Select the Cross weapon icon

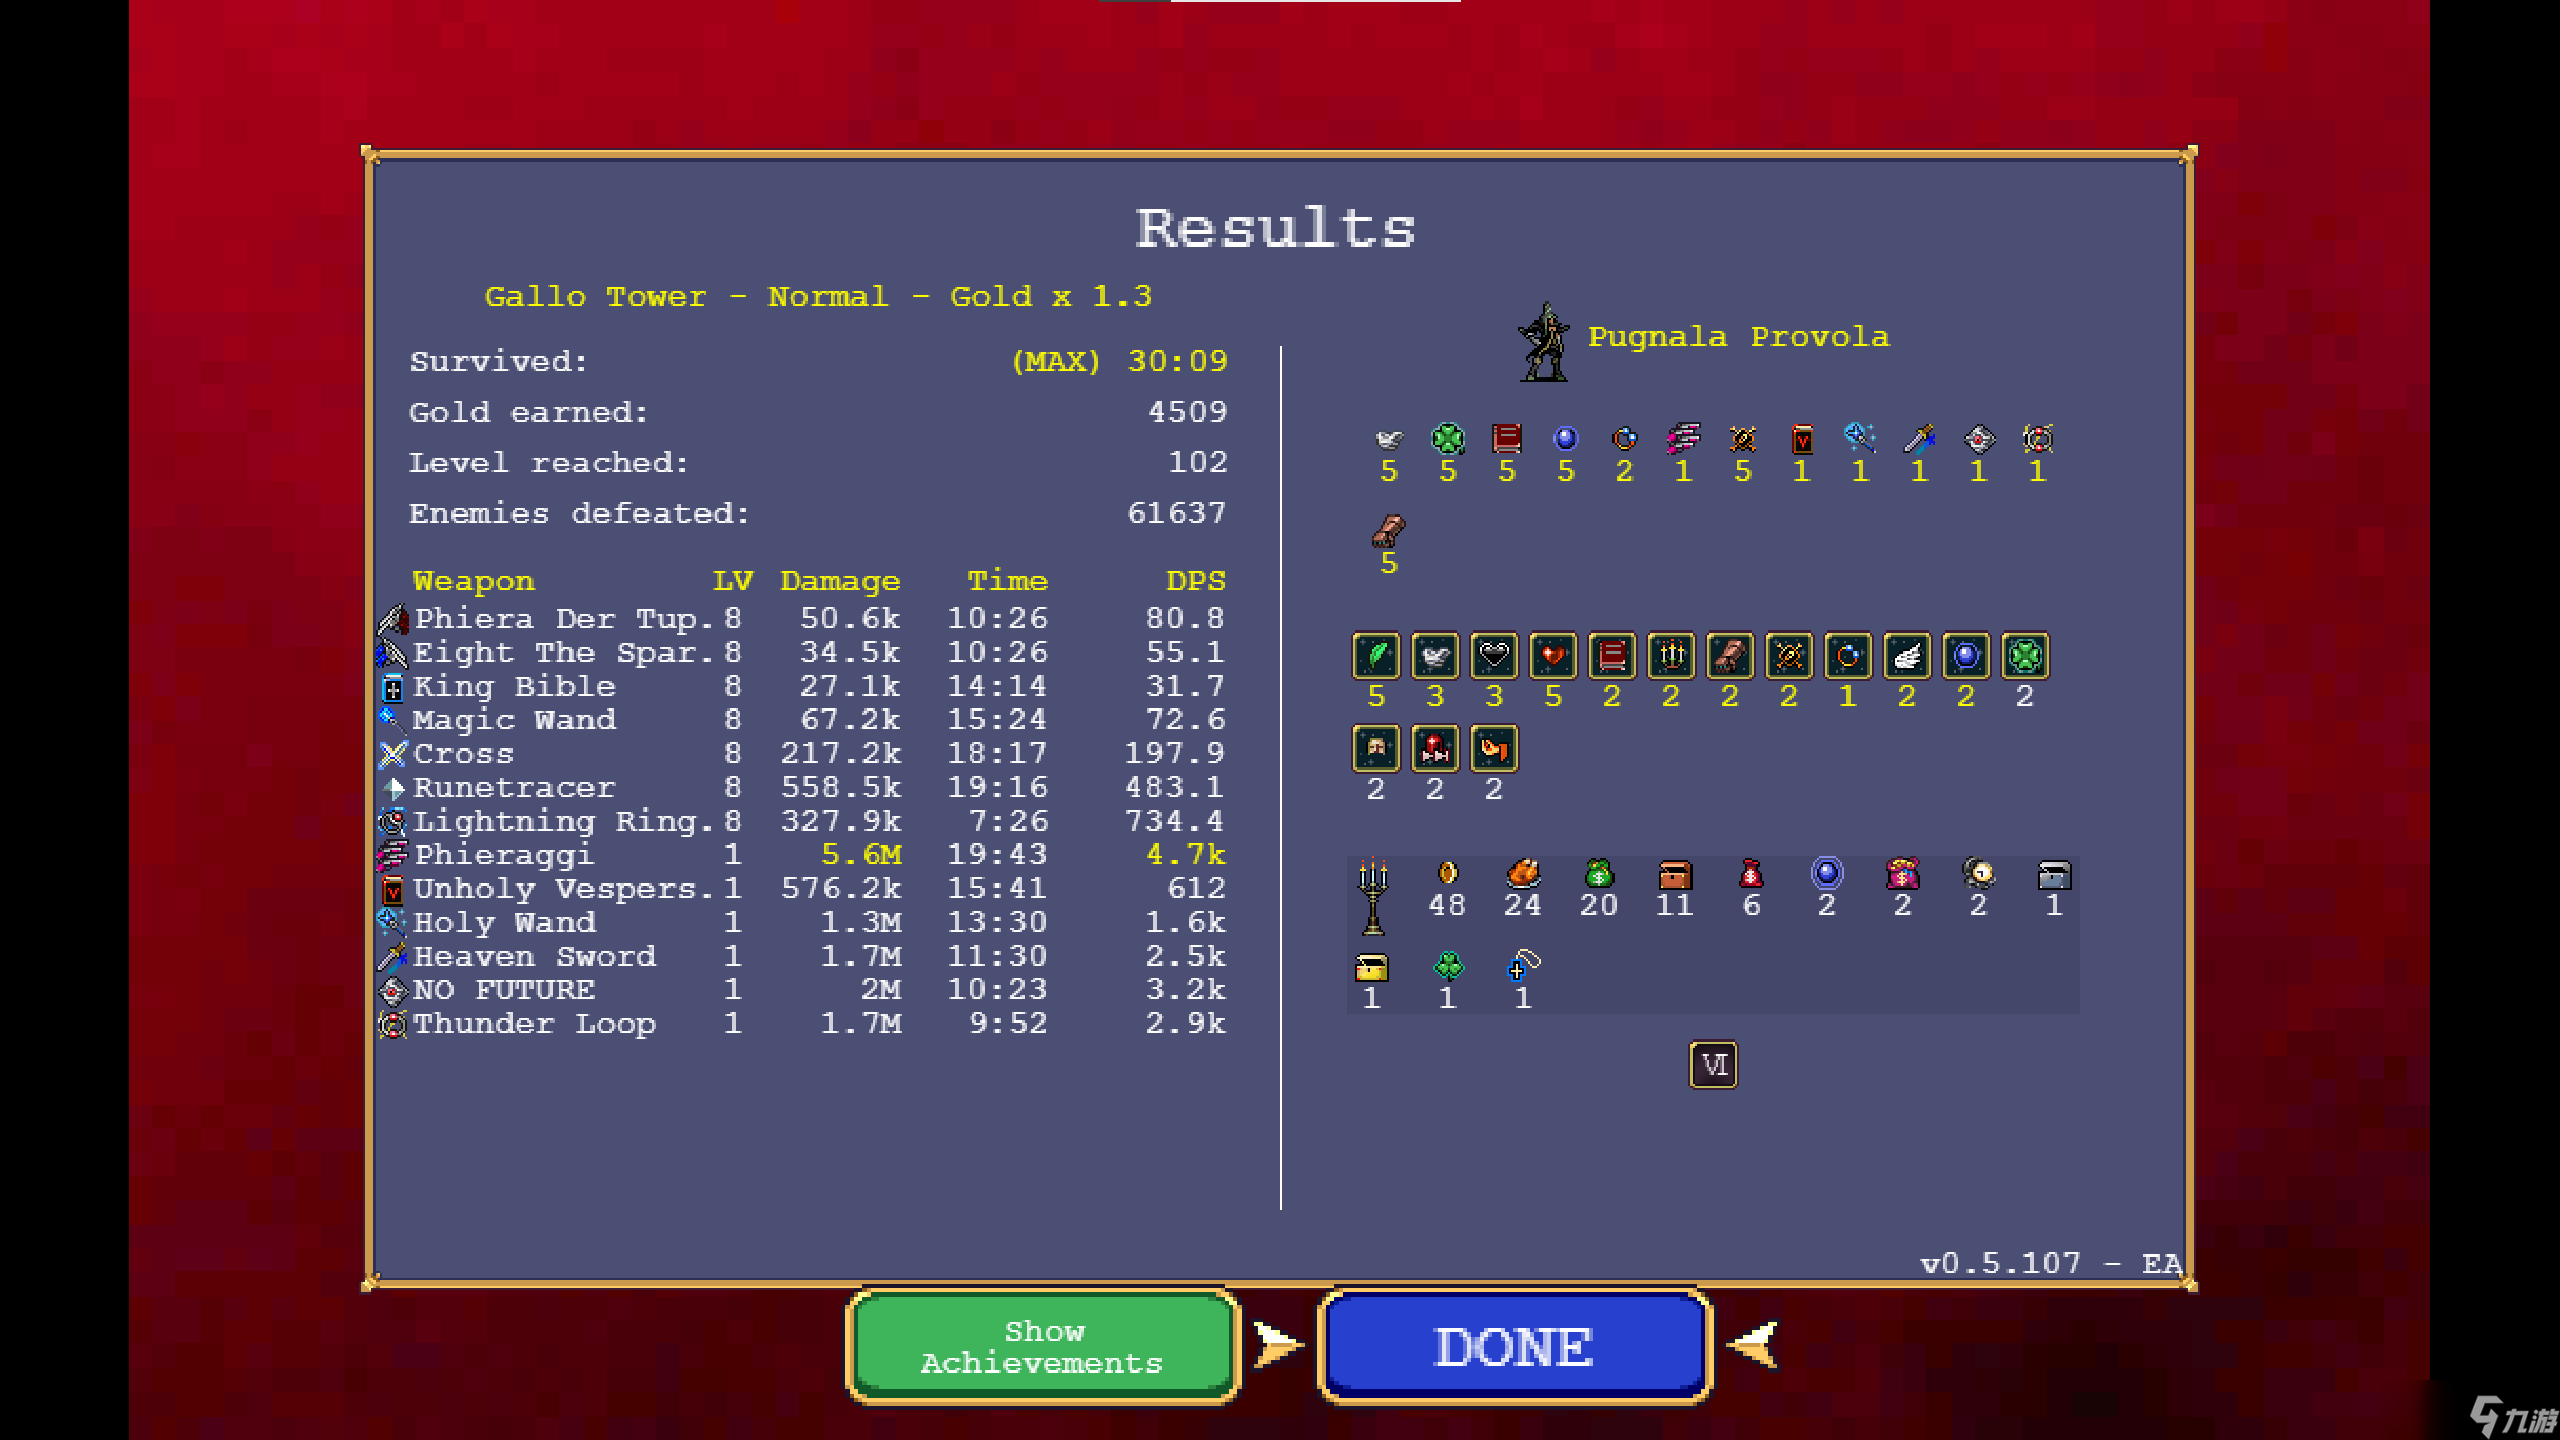[x=394, y=751]
